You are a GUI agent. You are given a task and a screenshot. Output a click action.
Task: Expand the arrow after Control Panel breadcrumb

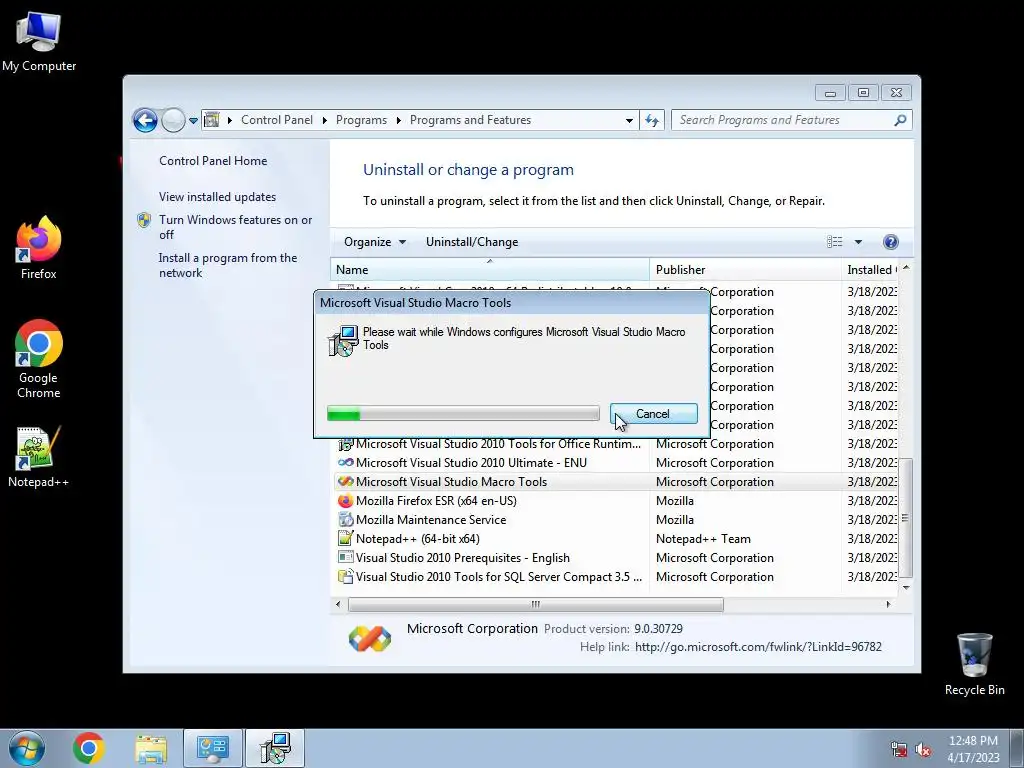coord(325,121)
